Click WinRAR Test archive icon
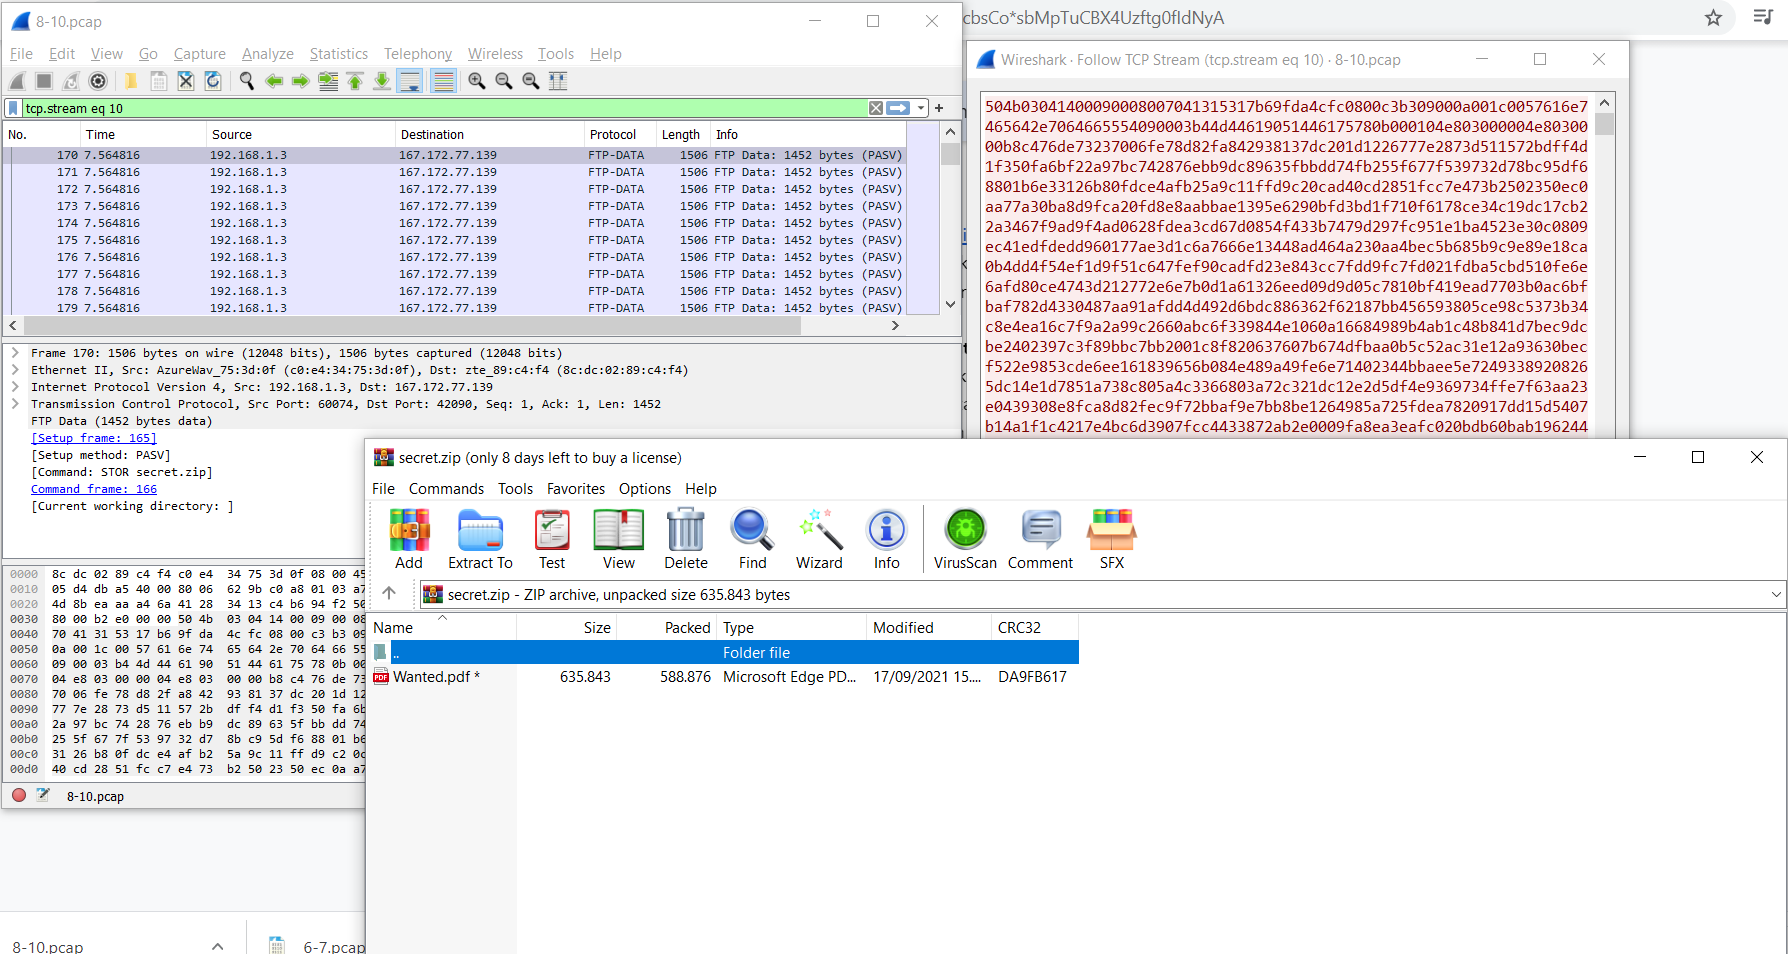The width and height of the screenshot is (1788, 954). [x=552, y=539]
